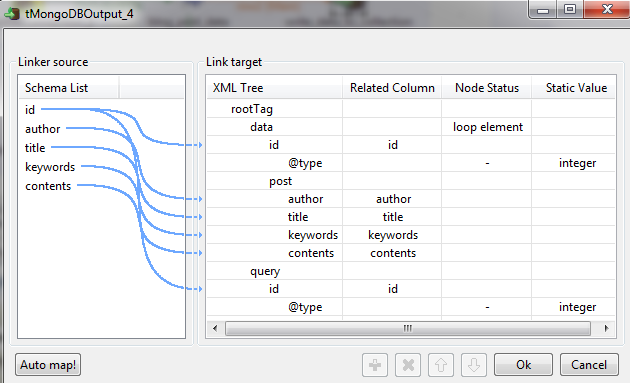Select the title node in XML Tree

[x=298, y=217]
